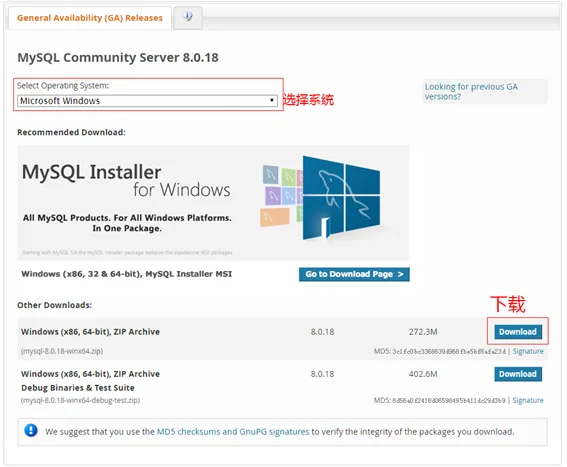Click the blue info exclamation icon
The image size is (567, 467).
31,430
